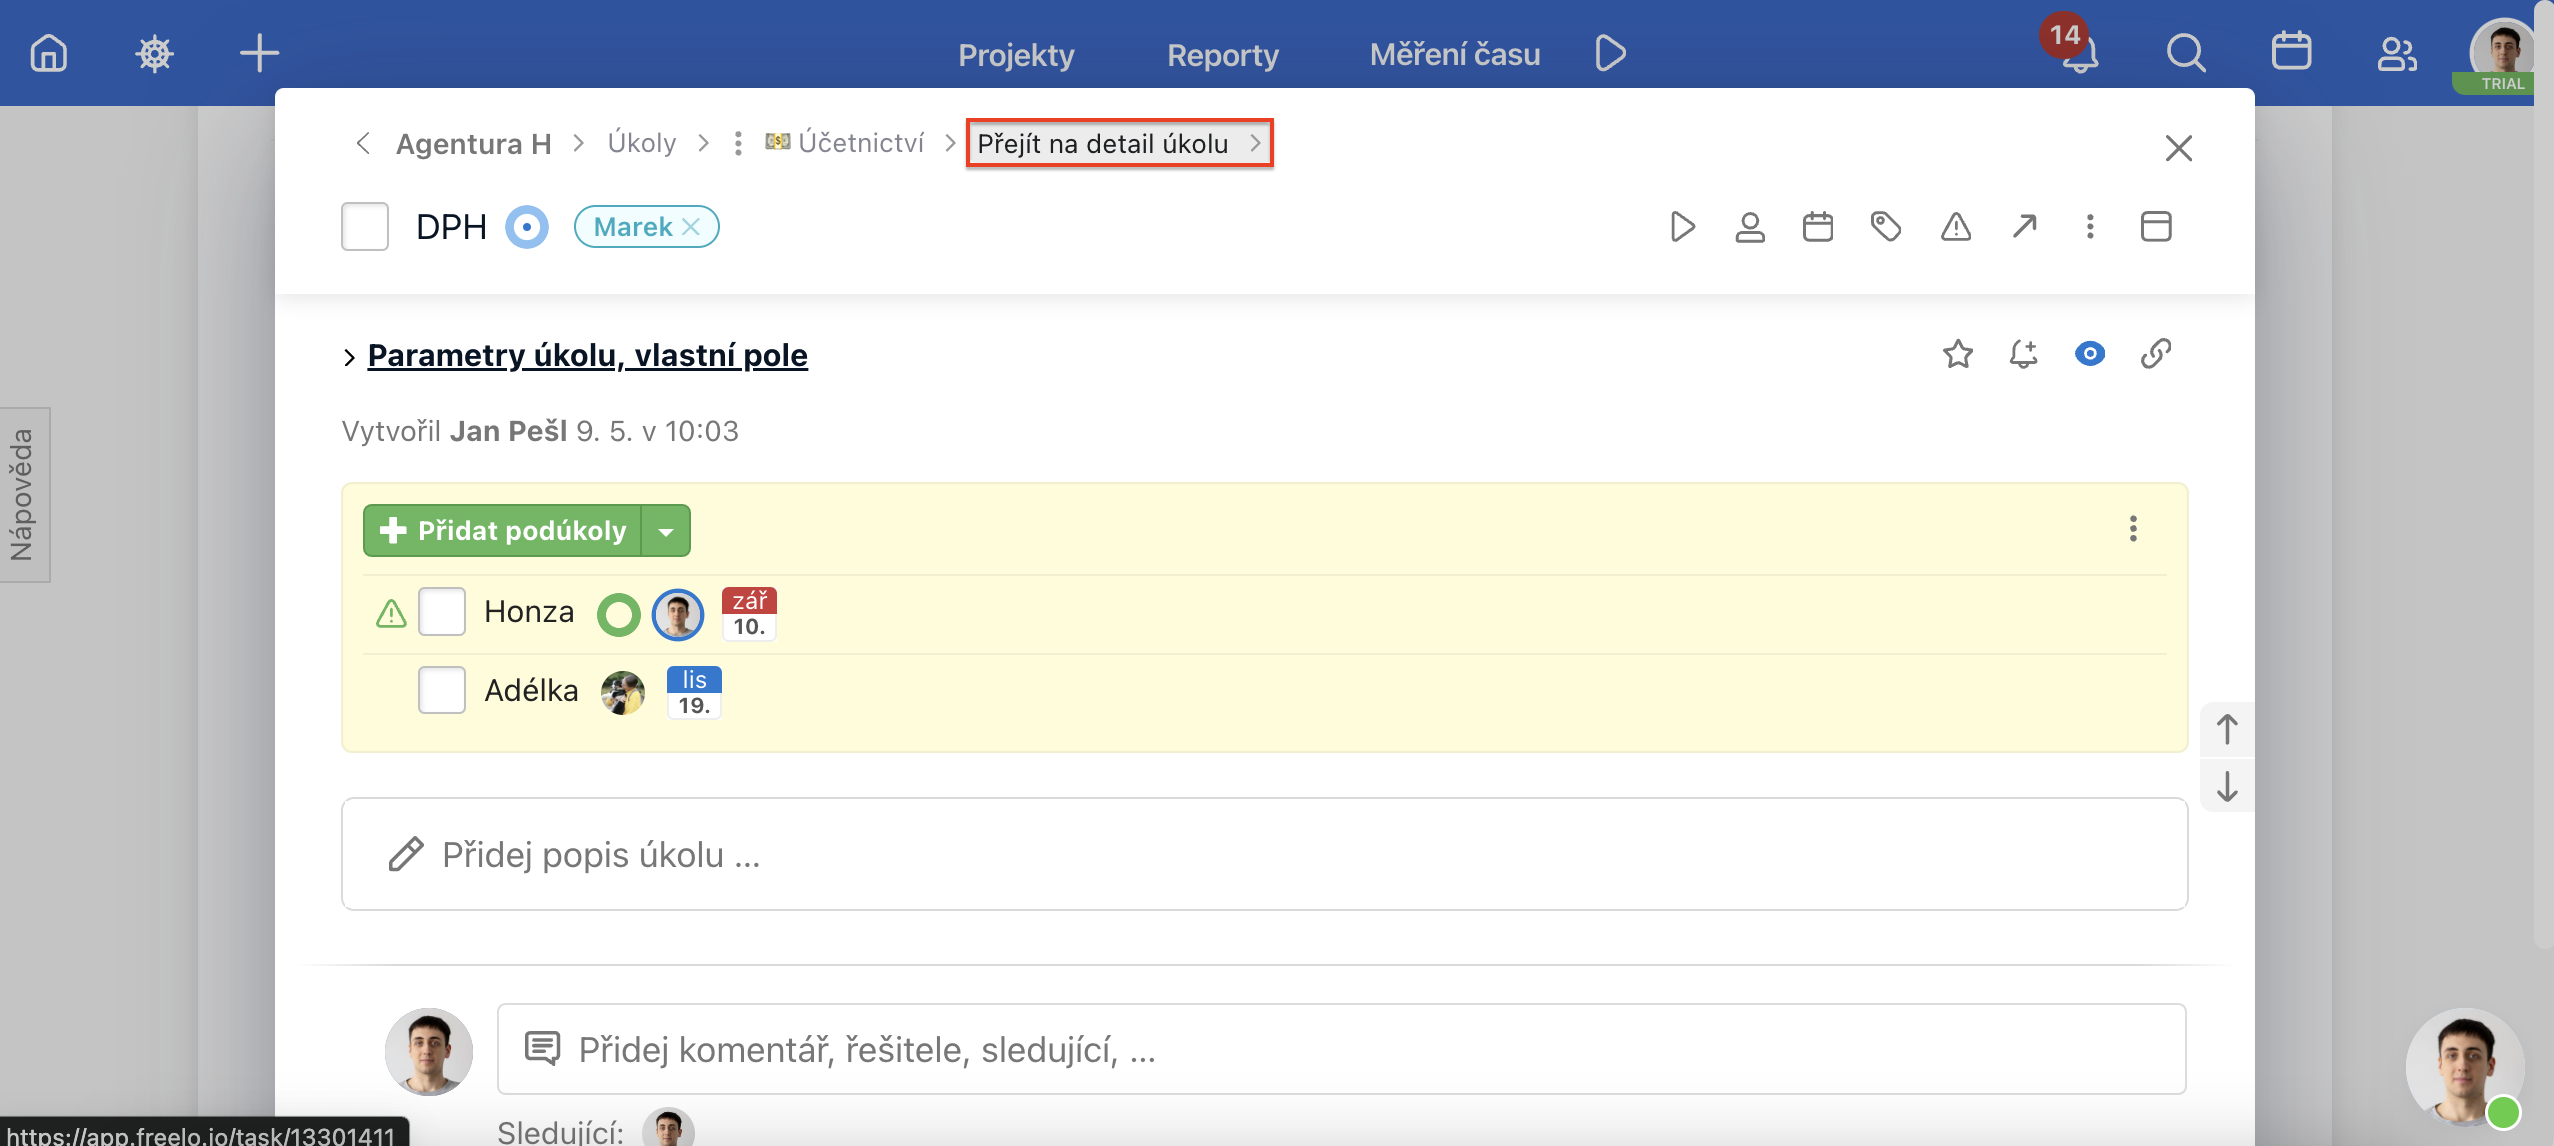Open subtasks section three-dot menu

point(2132,529)
